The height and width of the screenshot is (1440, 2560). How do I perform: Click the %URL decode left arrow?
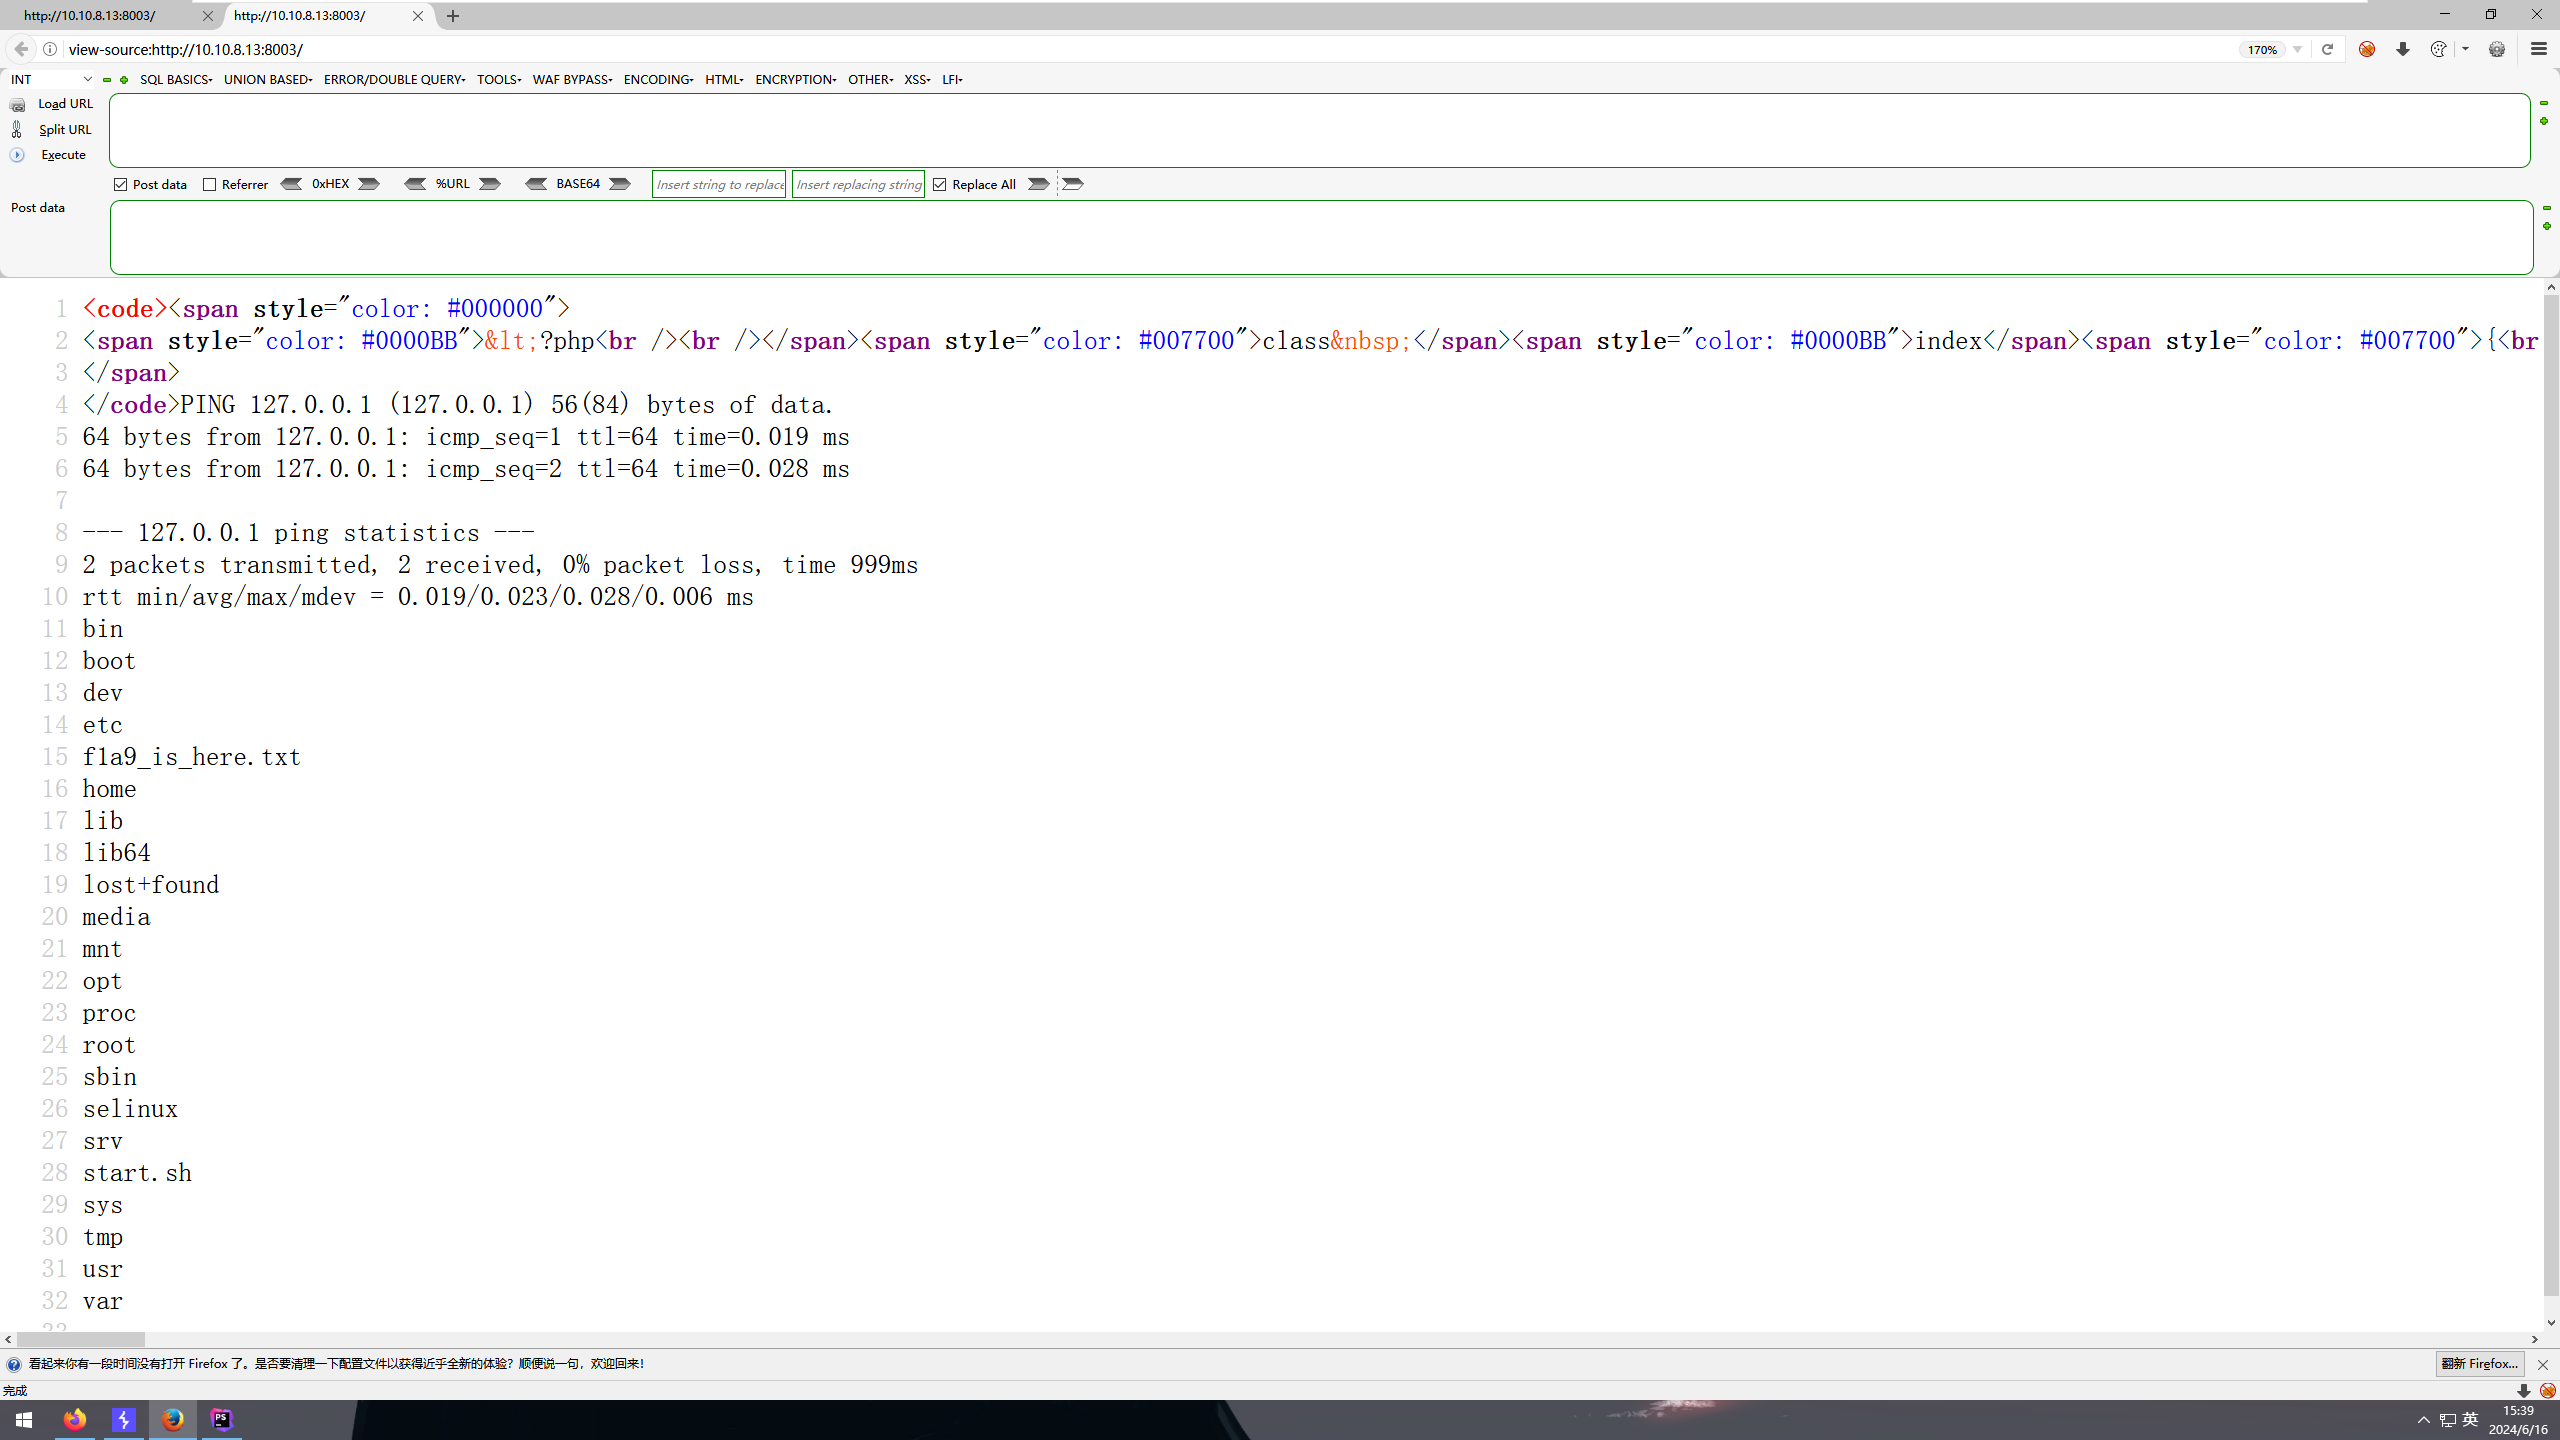point(415,184)
